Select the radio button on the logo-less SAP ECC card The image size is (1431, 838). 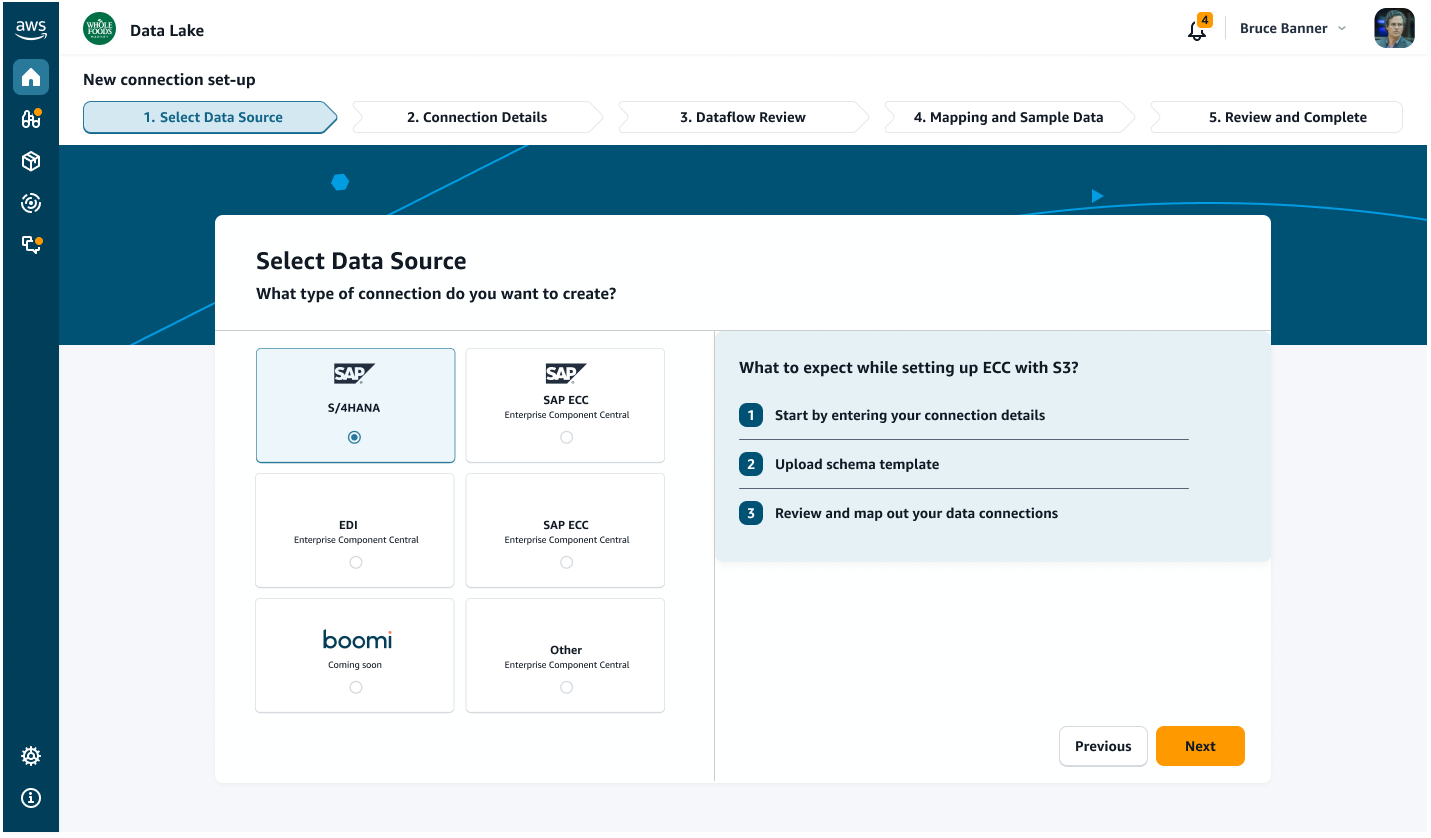coord(566,562)
